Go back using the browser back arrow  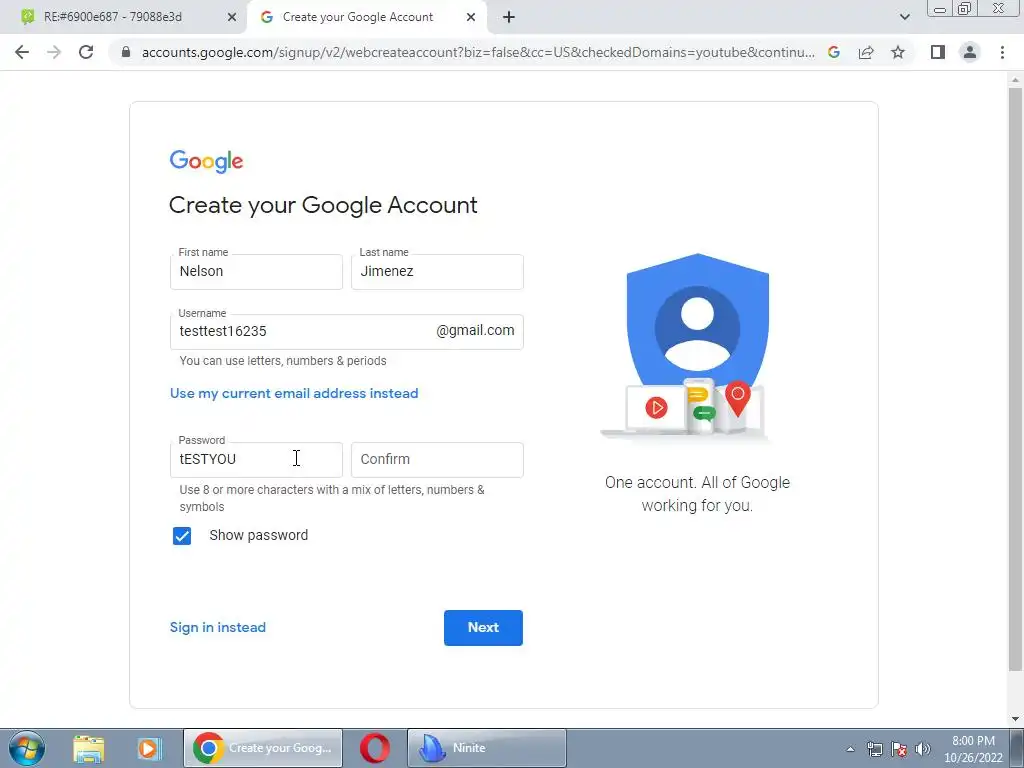pos(22,52)
